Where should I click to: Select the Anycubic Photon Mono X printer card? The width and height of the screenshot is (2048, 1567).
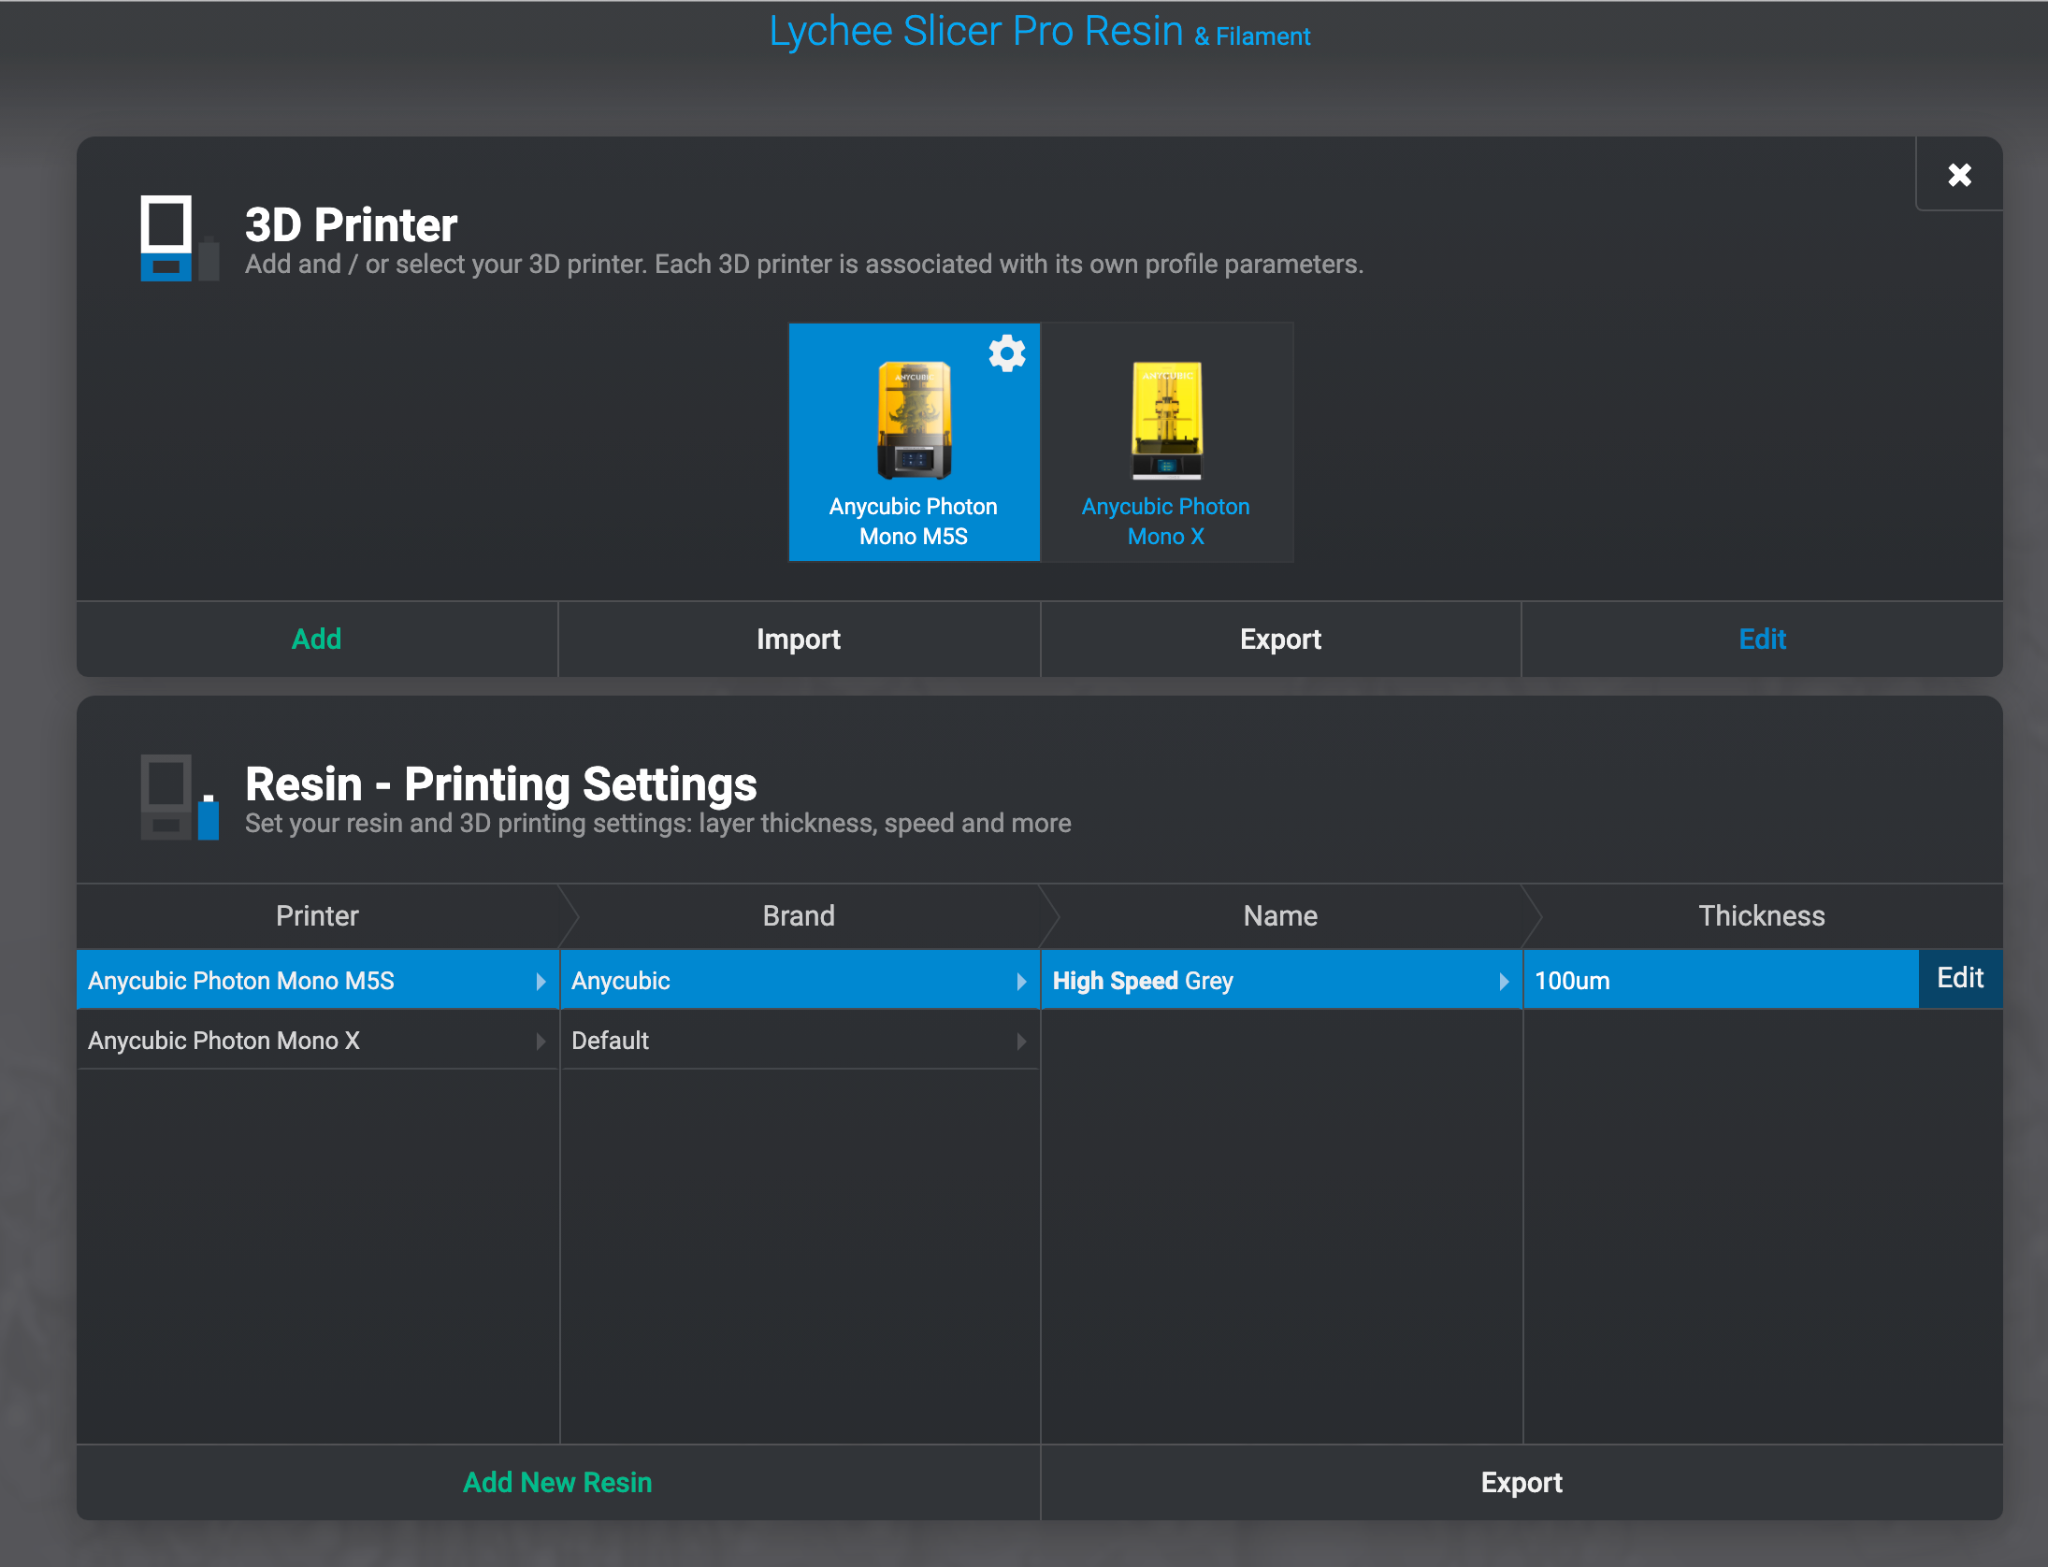[1167, 442]
